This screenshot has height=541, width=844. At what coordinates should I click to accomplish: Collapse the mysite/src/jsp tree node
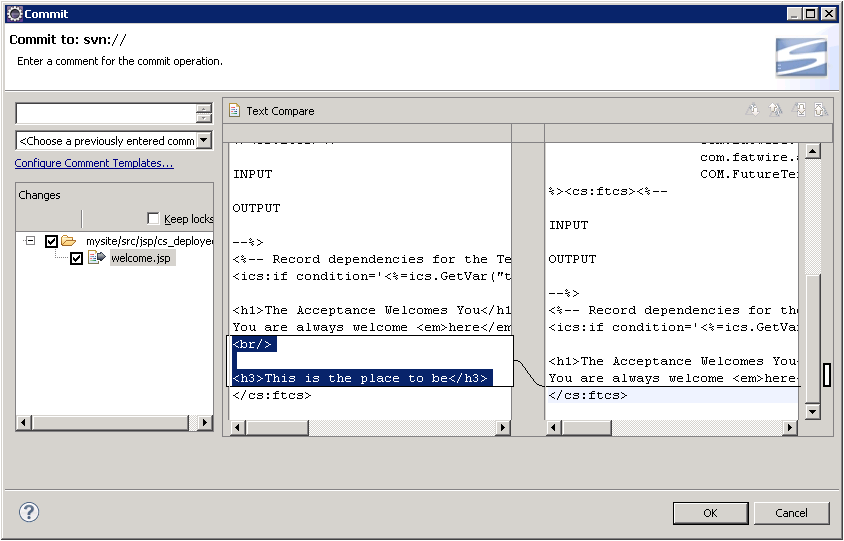[x=31, y=241]
